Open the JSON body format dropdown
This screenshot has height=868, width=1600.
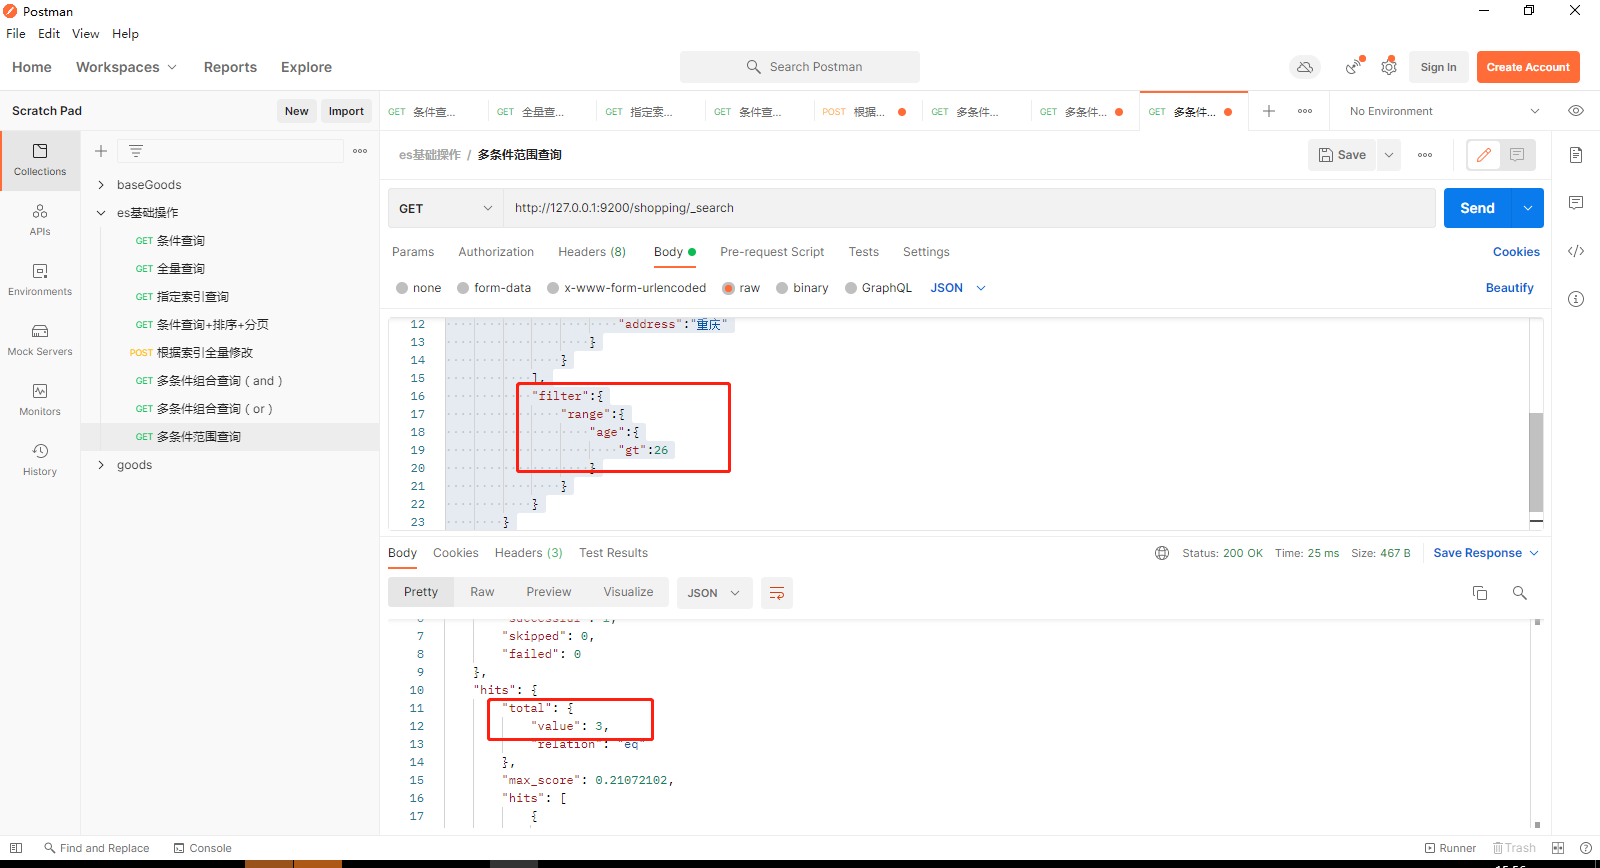(x=958, y=288)
